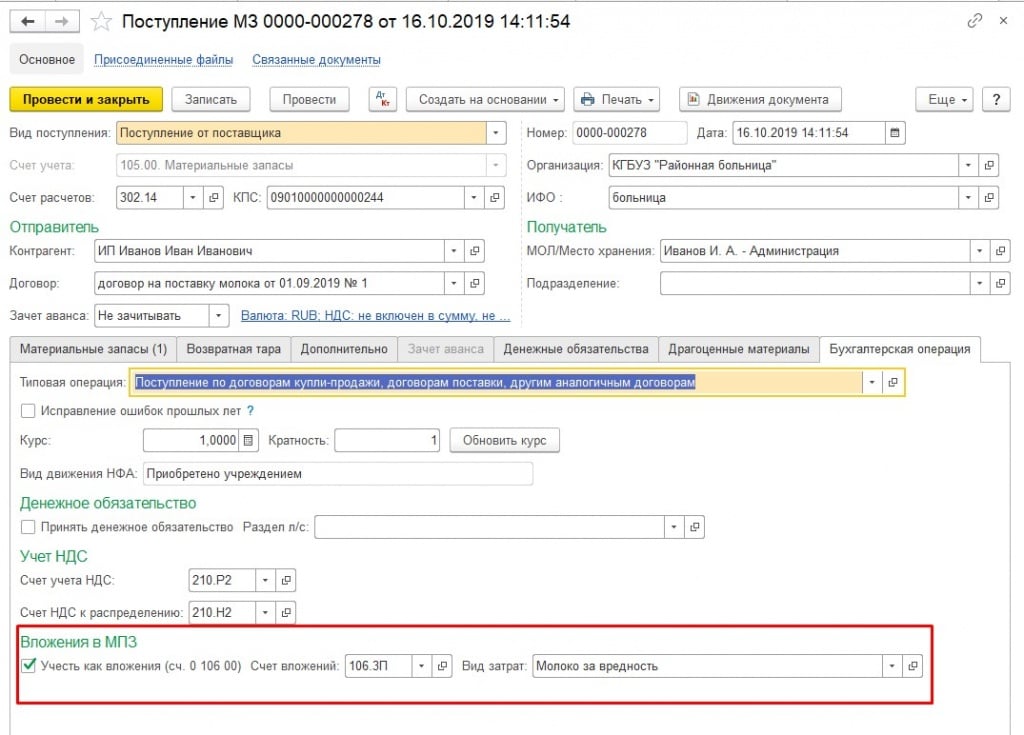Uncheck Учесть как вложения checkbox
1024x735 pixels.
(29, 665)
